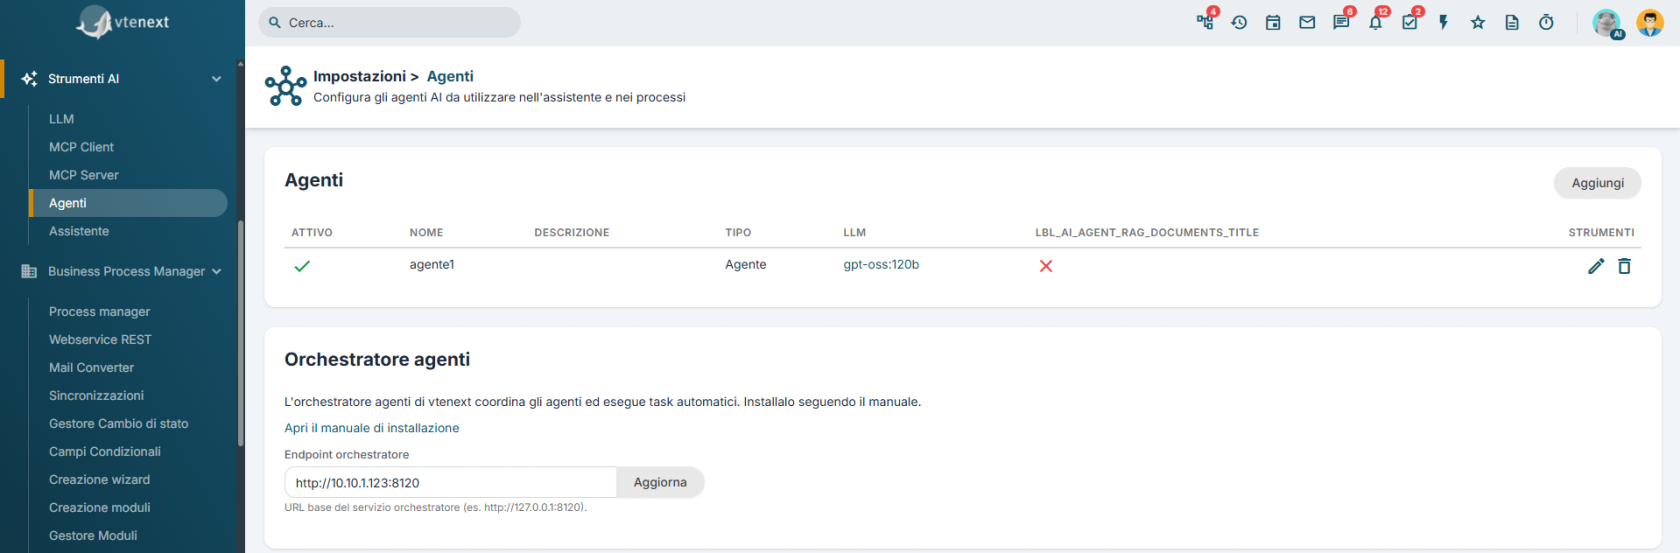Open Apri il manuale di installazione link
The image size is (1680, 553).
(x=372, y=428)
